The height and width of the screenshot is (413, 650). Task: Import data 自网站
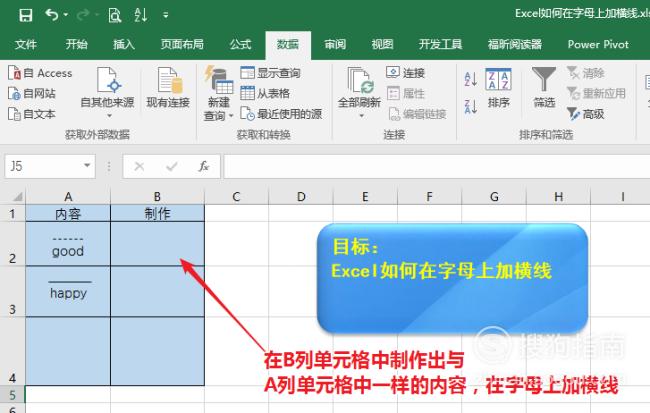(x=32, y=94)
